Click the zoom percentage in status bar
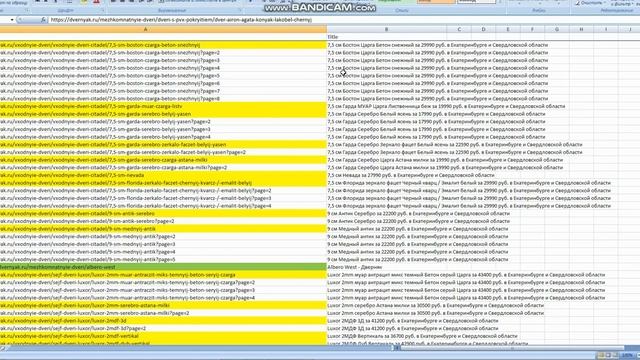 tap(628, 356)
